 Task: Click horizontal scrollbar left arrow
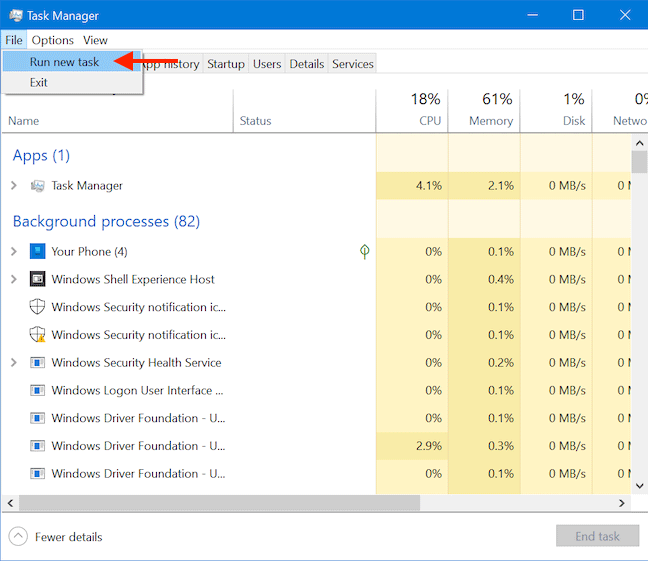coord(10,503)
